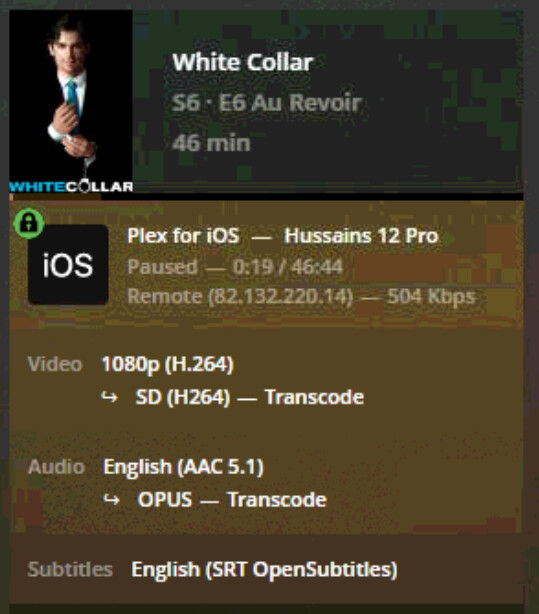
Task: Click English (AAC 5.1) audio stream
Action: [183, 467]
